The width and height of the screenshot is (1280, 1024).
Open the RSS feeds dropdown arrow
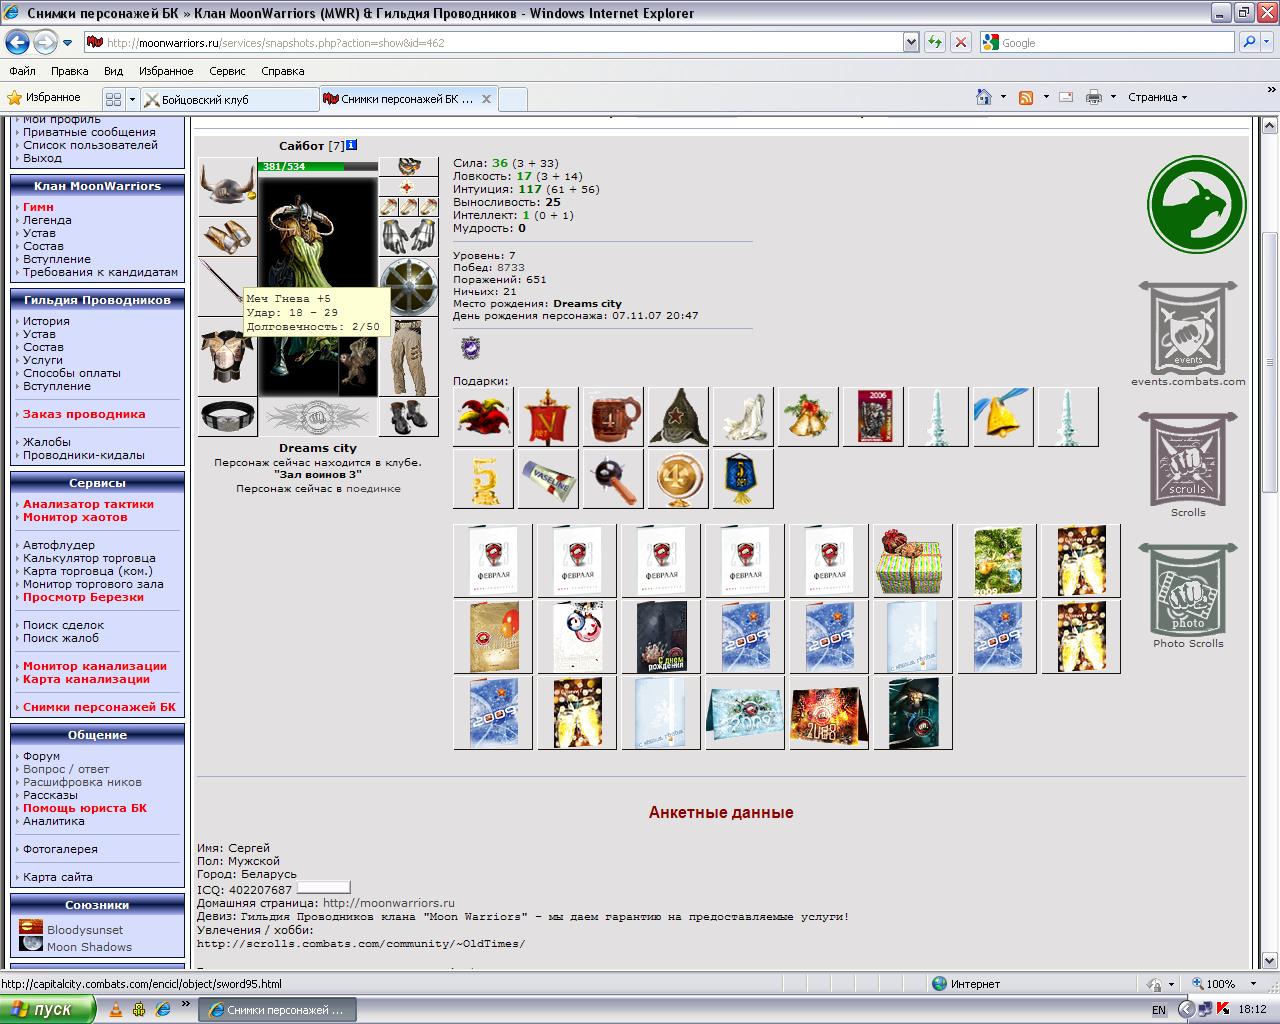pos(1046,97)
